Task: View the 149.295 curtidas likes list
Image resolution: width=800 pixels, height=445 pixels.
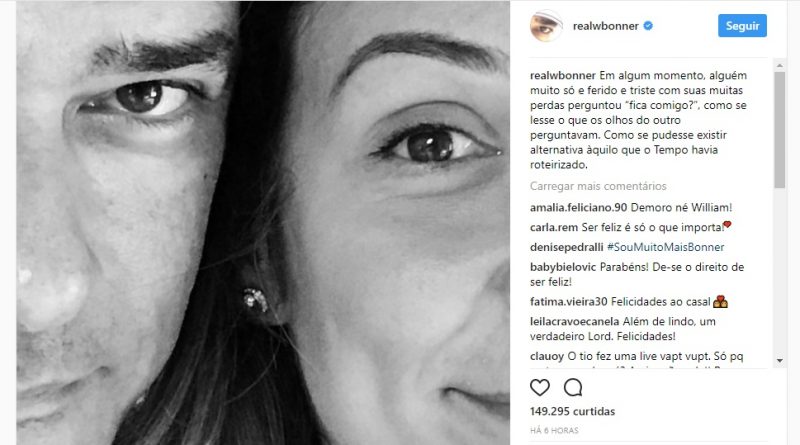Action: (x=572, y=411)
